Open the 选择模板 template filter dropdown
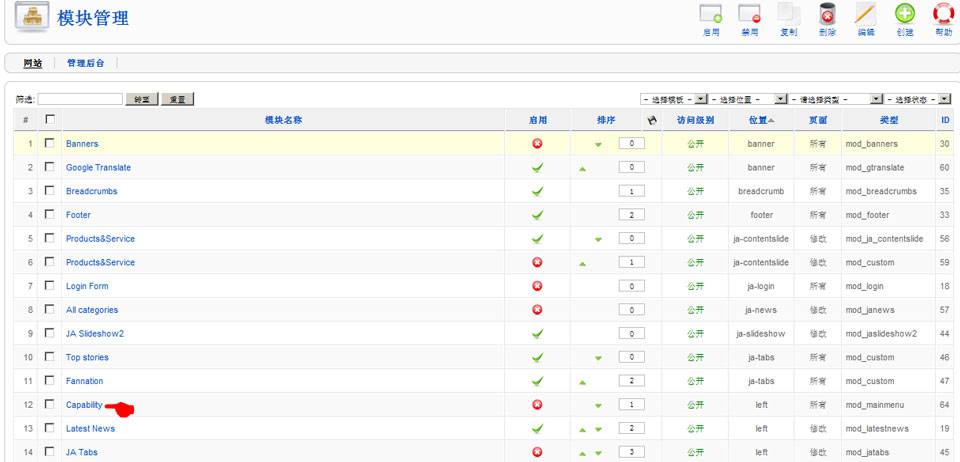 pyautogui.click(x=673, y=99)
